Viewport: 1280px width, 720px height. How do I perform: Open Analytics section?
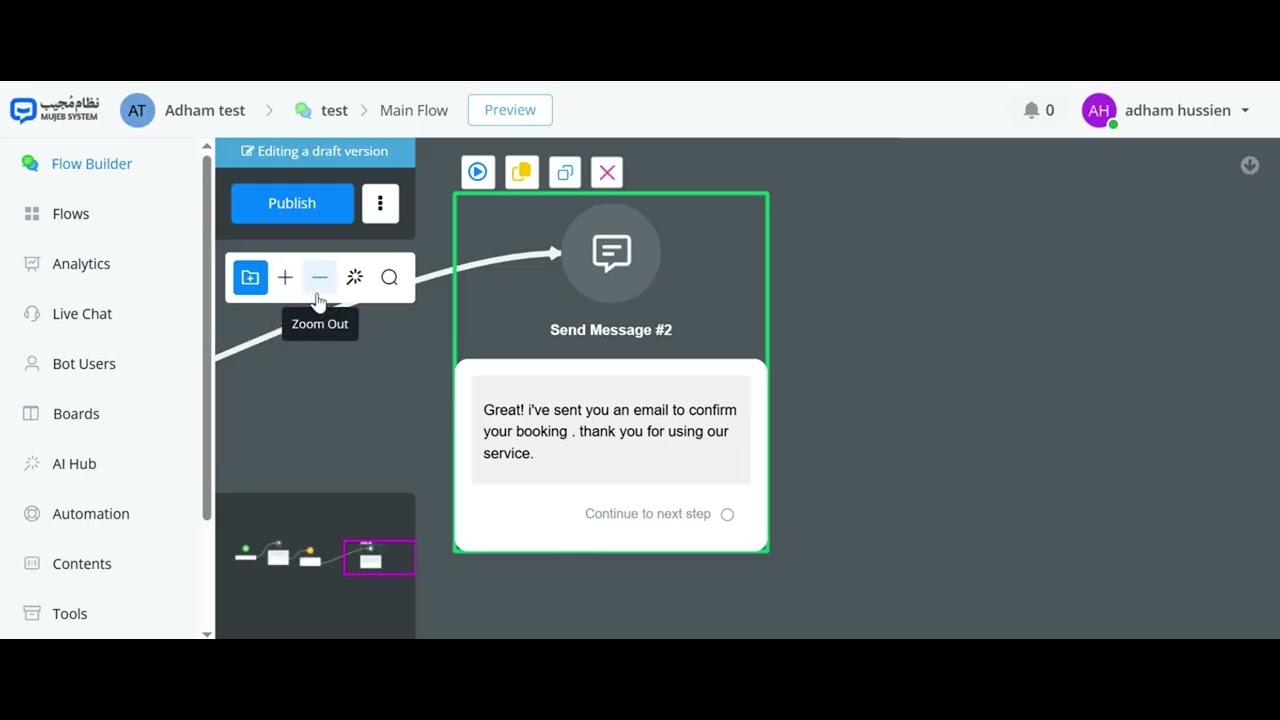pos(81,264)
